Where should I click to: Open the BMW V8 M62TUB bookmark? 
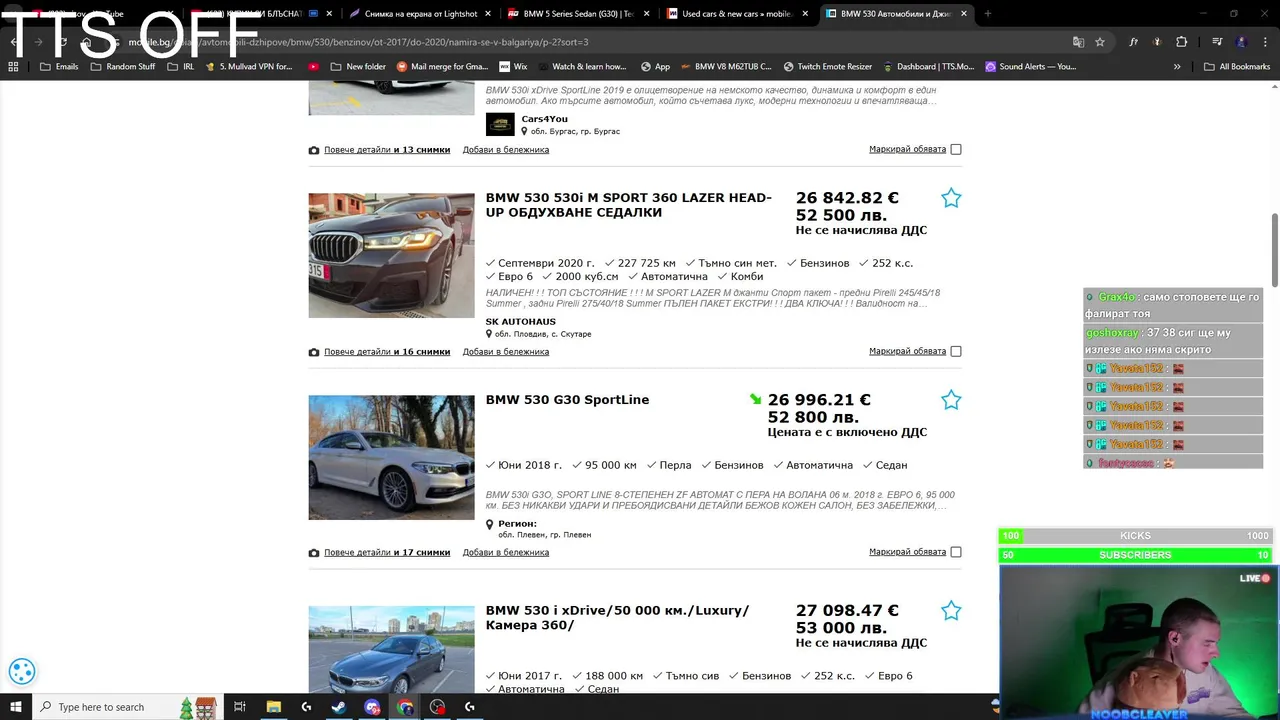pos(726,67)
